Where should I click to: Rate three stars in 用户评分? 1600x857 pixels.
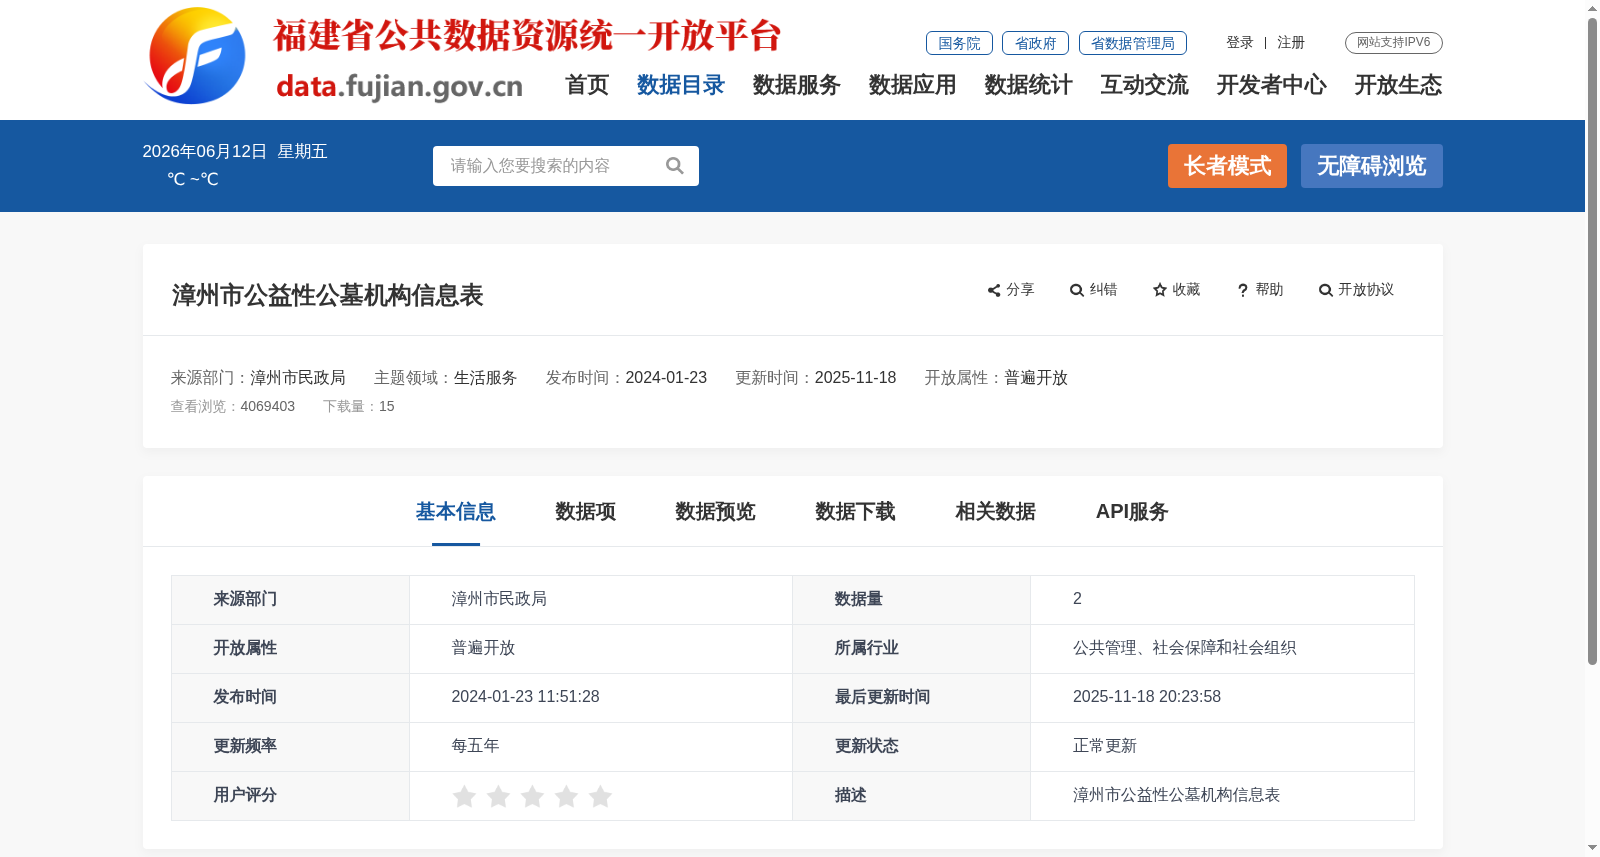[532, 796]
